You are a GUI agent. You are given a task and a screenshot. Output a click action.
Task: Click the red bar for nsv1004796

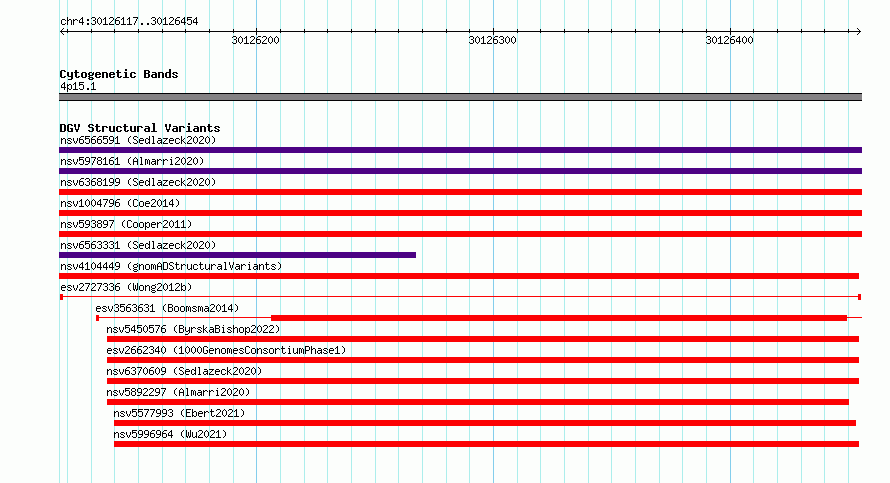460,213
